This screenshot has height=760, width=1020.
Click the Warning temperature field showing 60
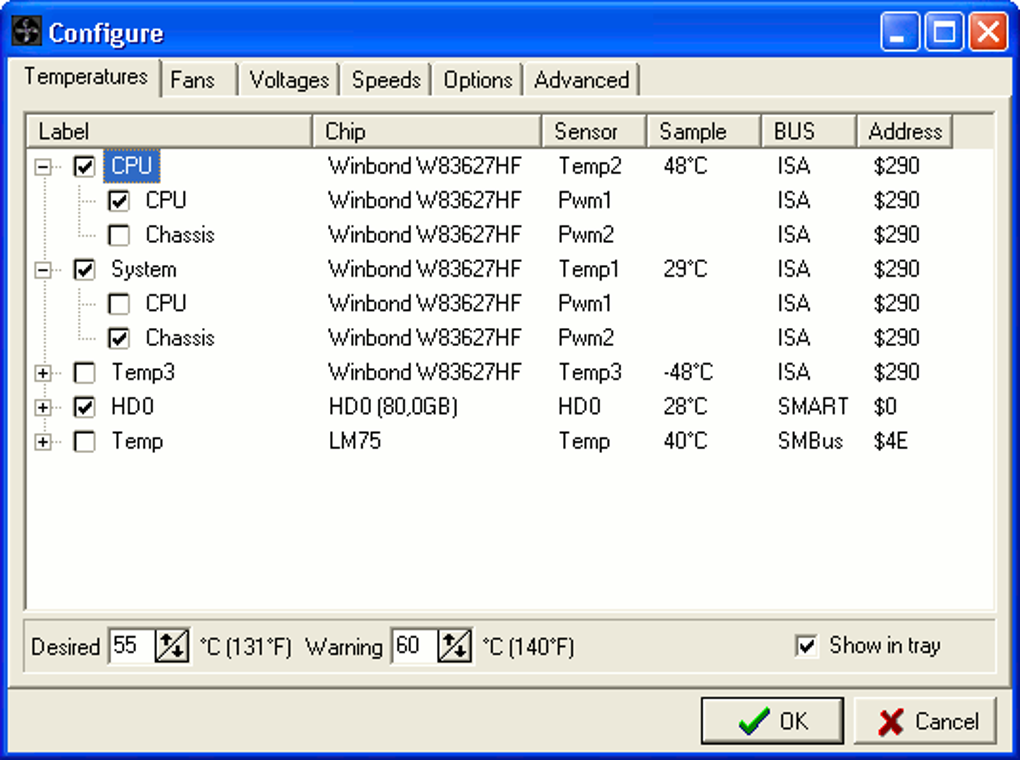click(414, 646)
